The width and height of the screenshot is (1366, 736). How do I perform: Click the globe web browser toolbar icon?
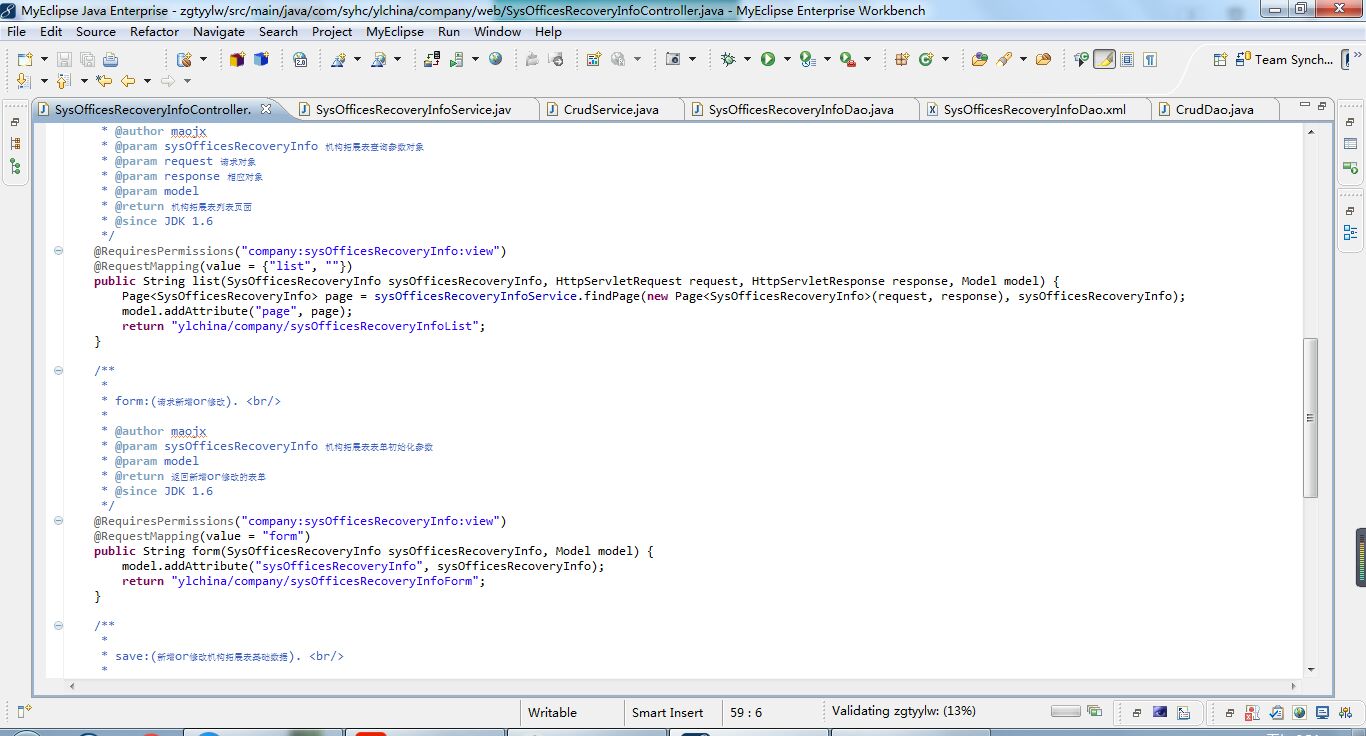coord(495,60)
